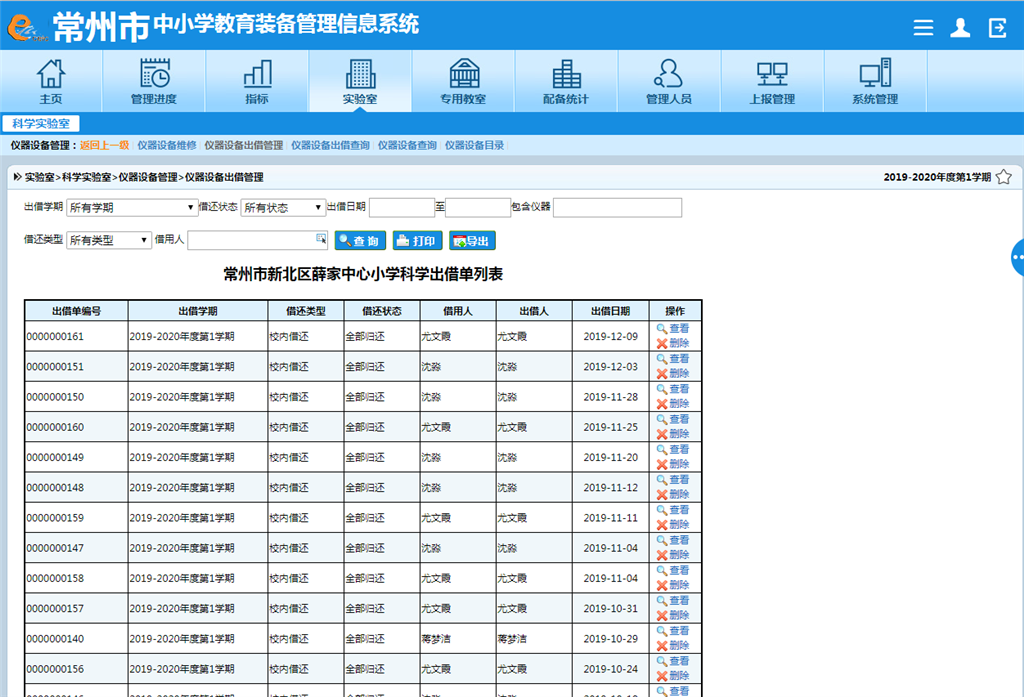
Task: Select the 科学实验室 tab
Action: coord(40,123)
